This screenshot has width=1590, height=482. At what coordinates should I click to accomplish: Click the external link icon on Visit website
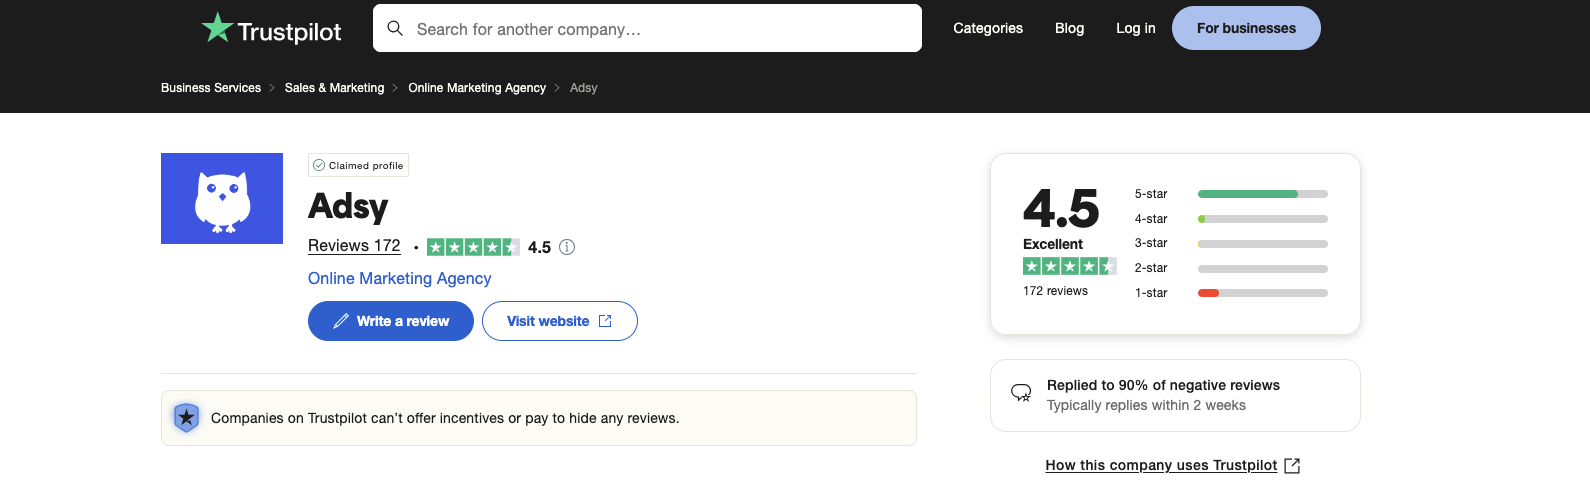click(605, 321)
